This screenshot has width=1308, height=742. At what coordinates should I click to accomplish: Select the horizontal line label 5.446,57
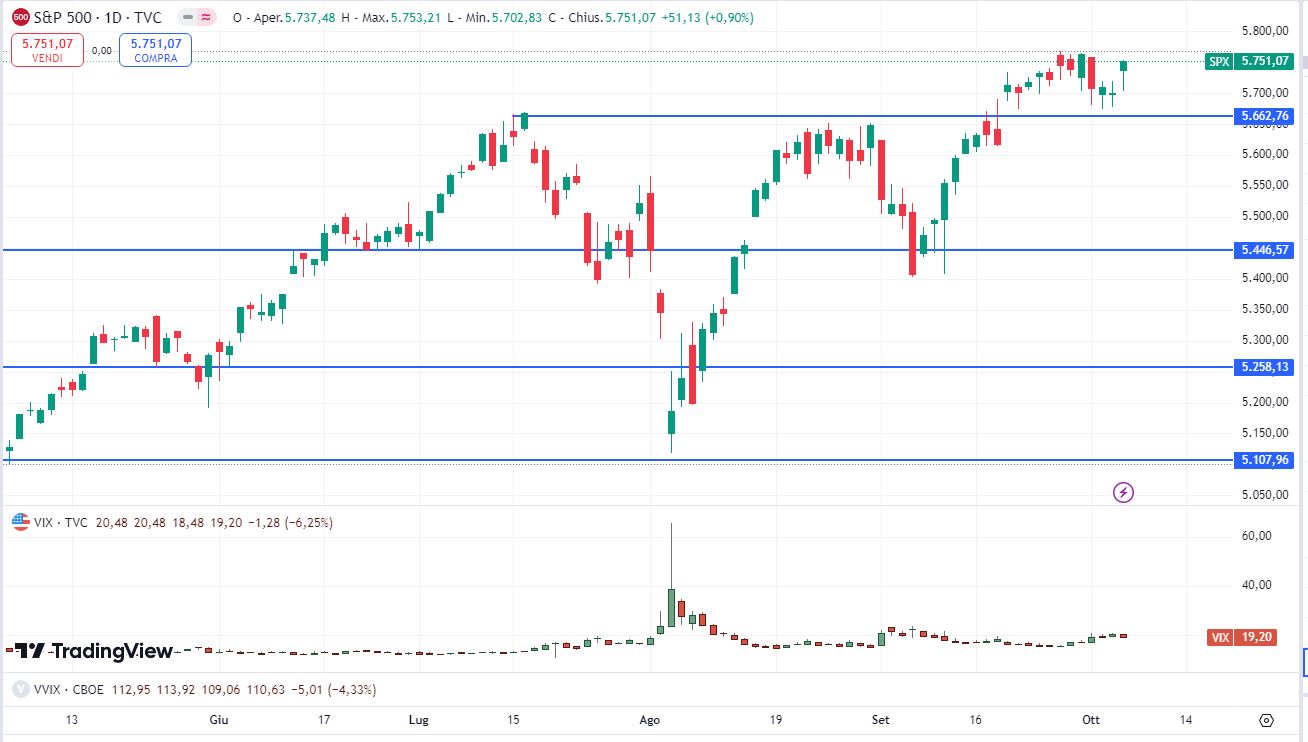(x=1265, y=250)
